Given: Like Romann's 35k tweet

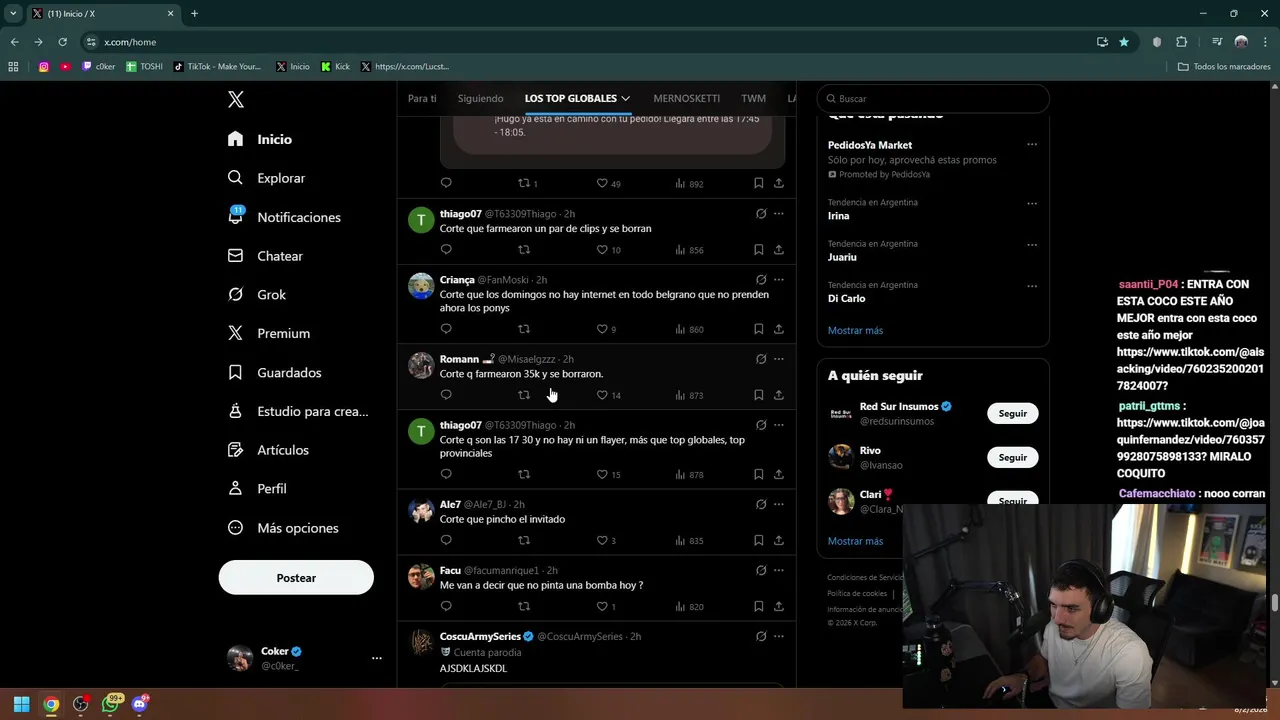Looking at the screenshot, I should [x=602, y=395].
